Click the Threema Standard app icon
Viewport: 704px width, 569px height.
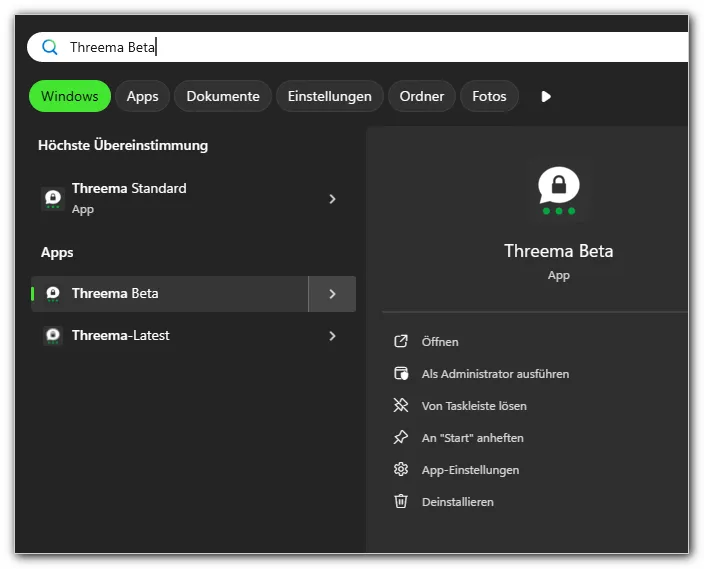point(53,199)
